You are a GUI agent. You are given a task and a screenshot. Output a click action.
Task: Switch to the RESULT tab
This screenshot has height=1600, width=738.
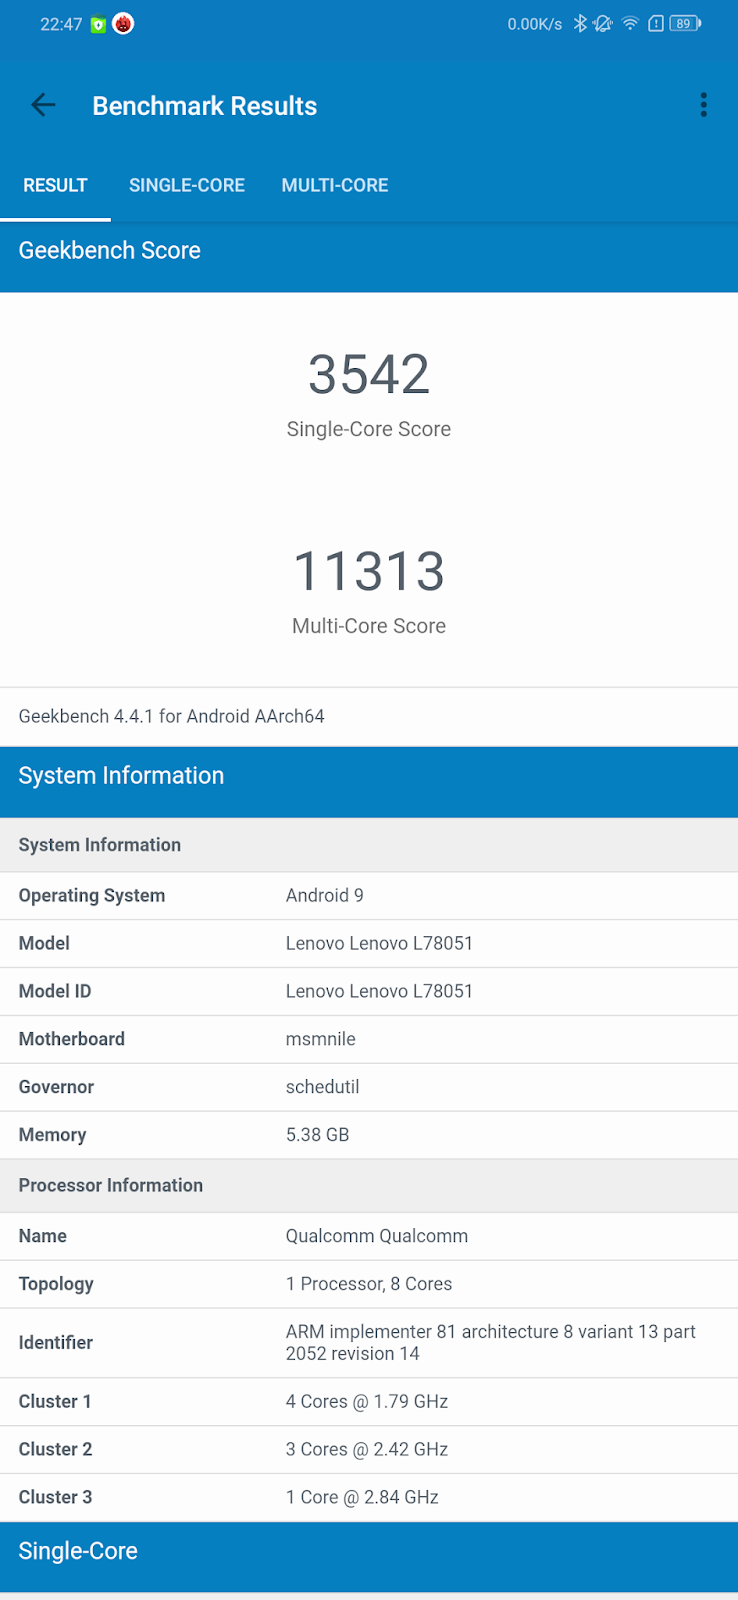pyautogui.click(x=55, y=185)
